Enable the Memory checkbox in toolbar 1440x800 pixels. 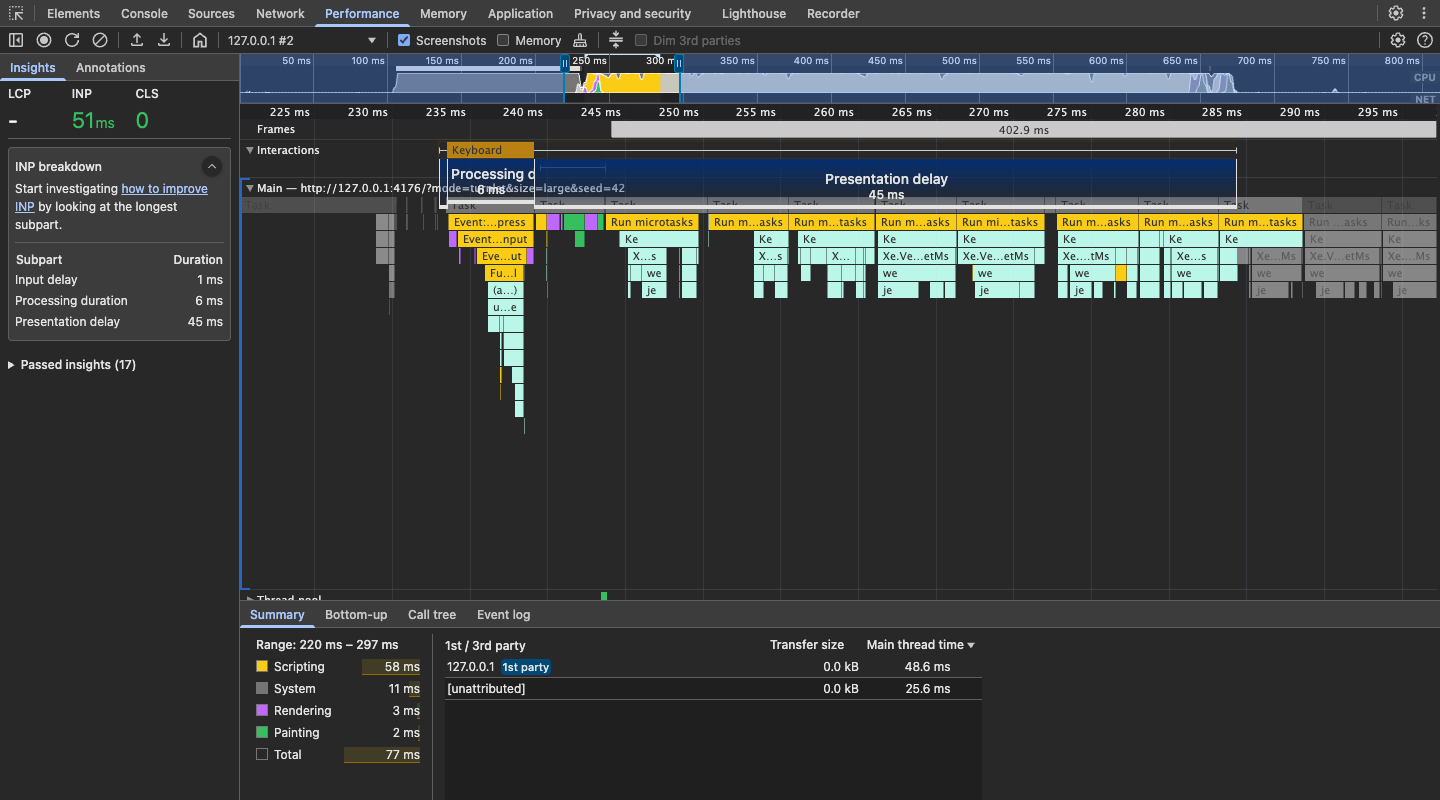pyautogui.click(x=503, y=41)
